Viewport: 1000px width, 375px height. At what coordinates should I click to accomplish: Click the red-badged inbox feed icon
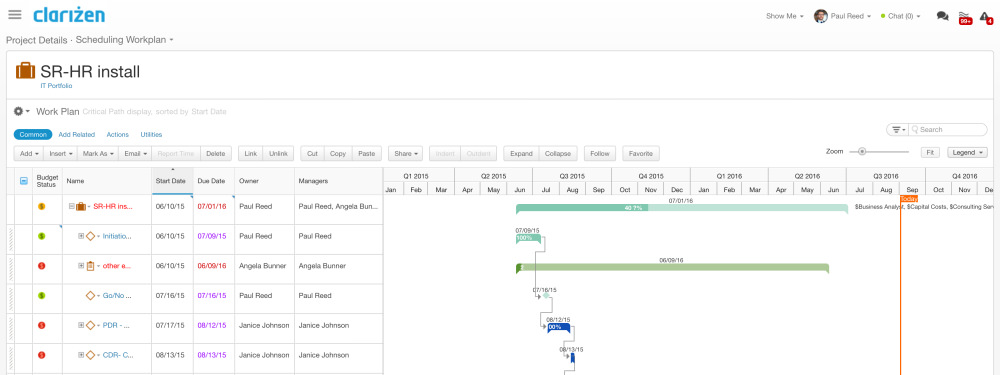[964, 17]
